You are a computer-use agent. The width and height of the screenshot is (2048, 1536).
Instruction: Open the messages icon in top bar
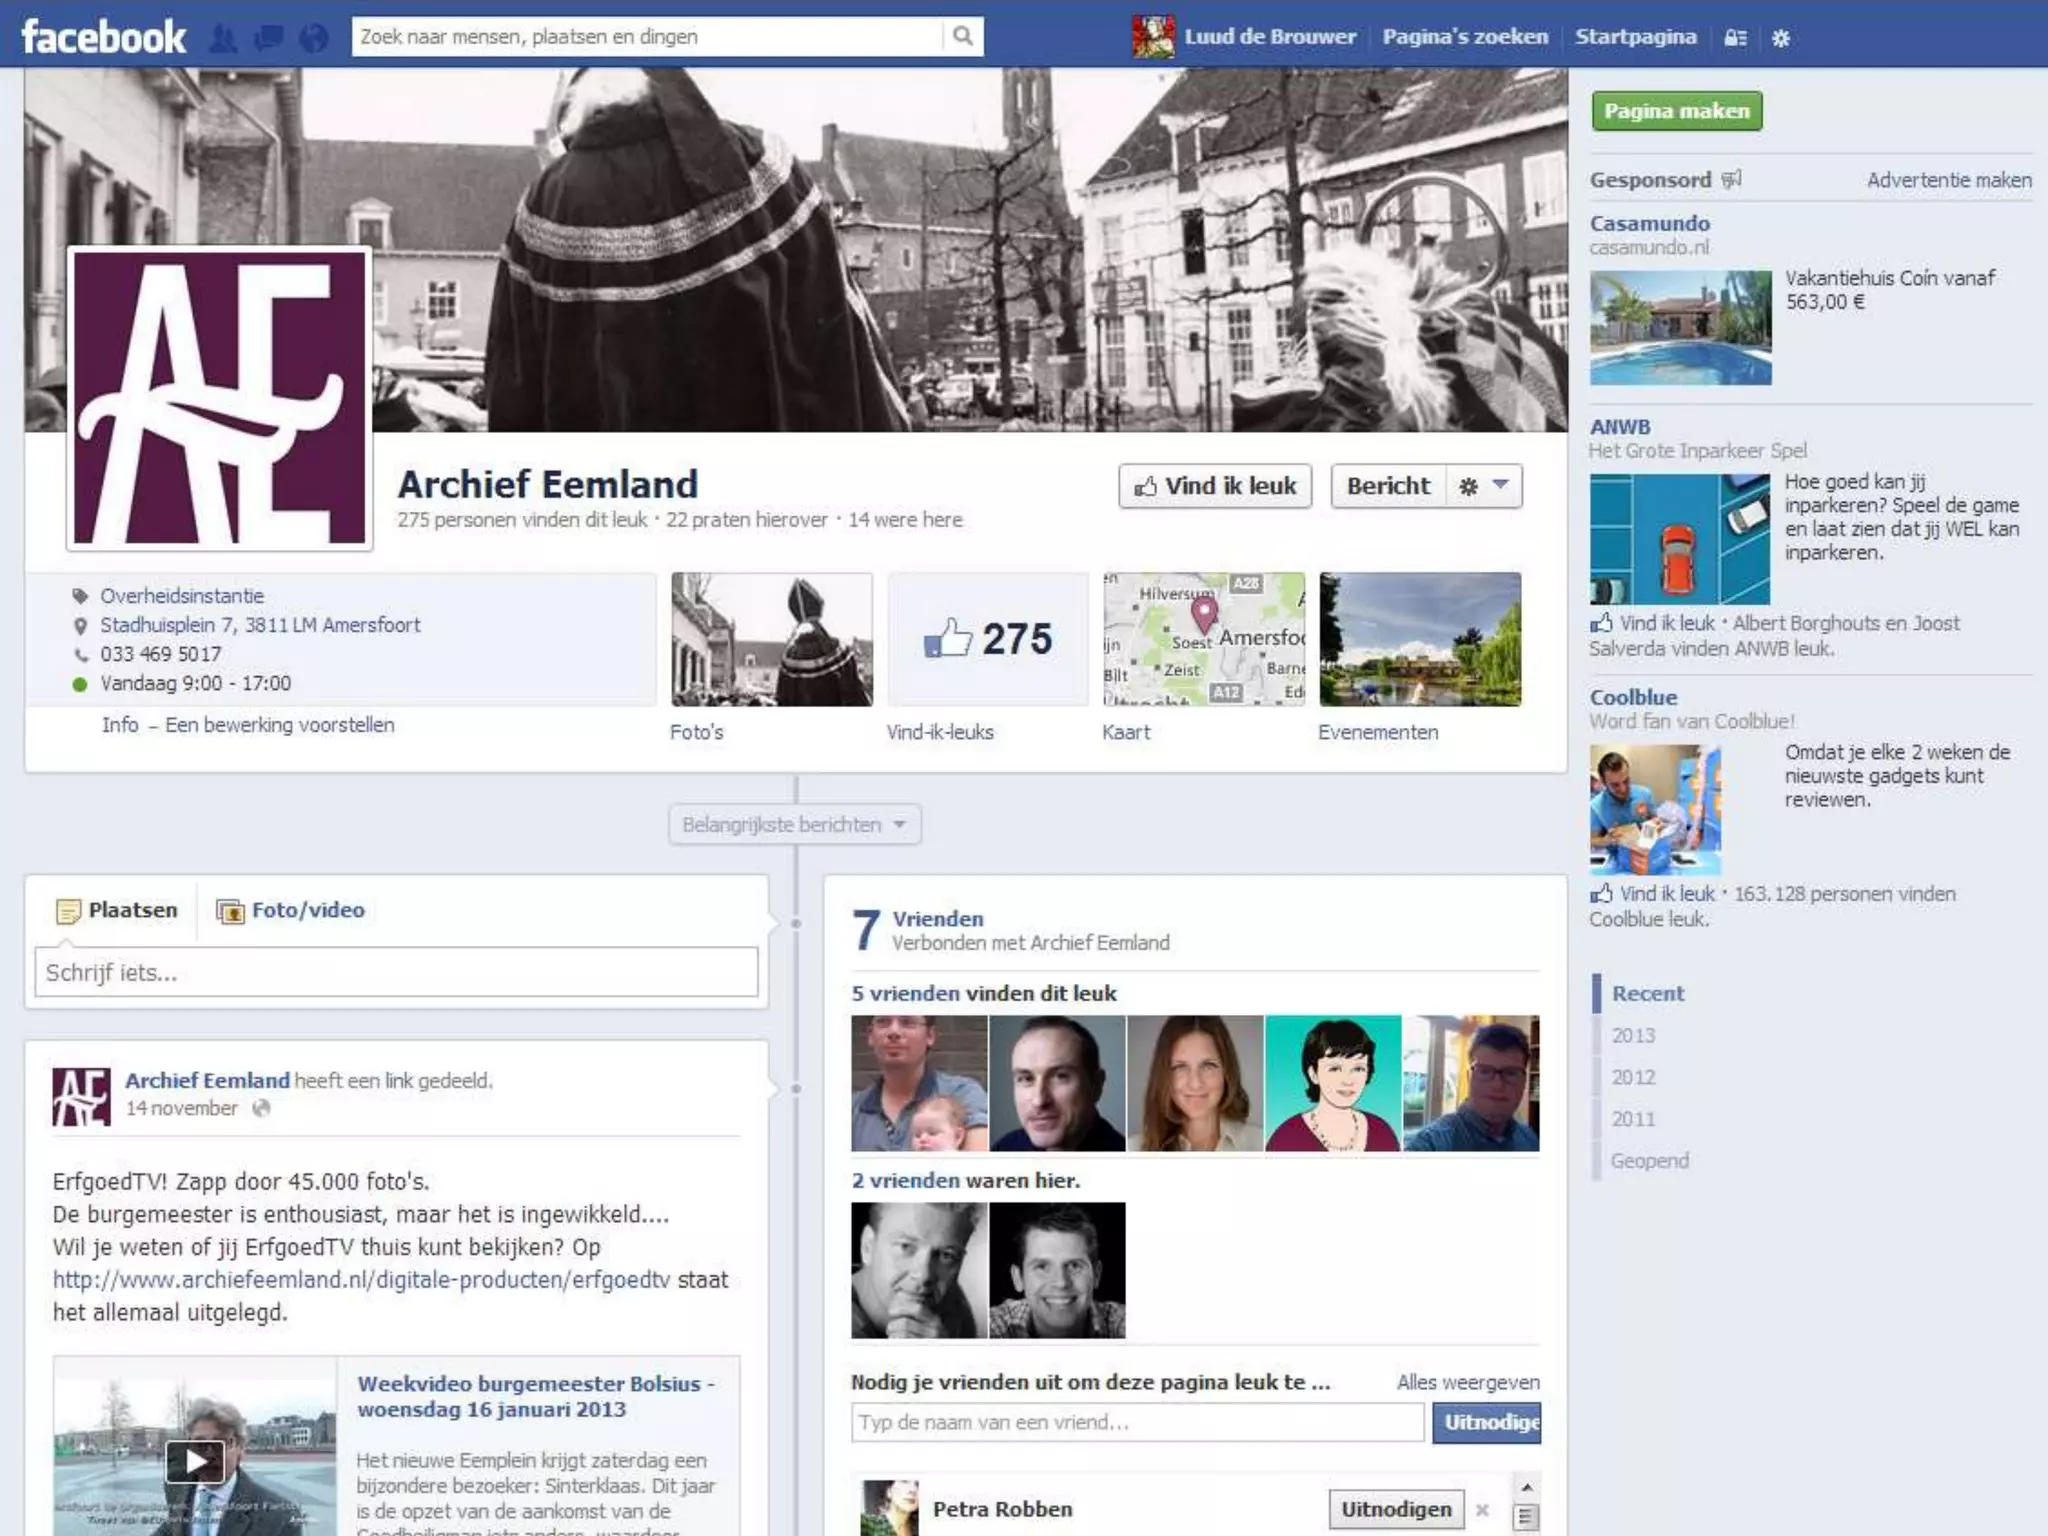click(268, 38)
